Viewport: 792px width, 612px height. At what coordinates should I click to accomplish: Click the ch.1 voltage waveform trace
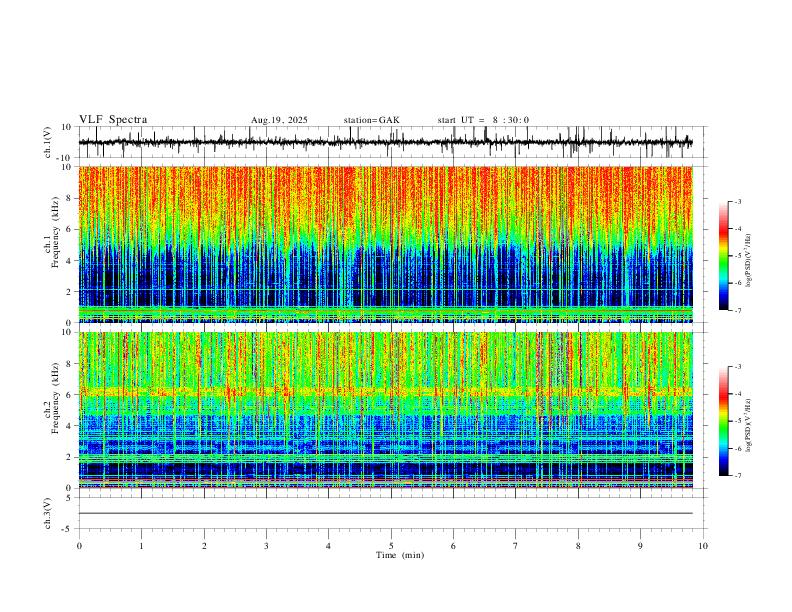(x=385, y=142)
